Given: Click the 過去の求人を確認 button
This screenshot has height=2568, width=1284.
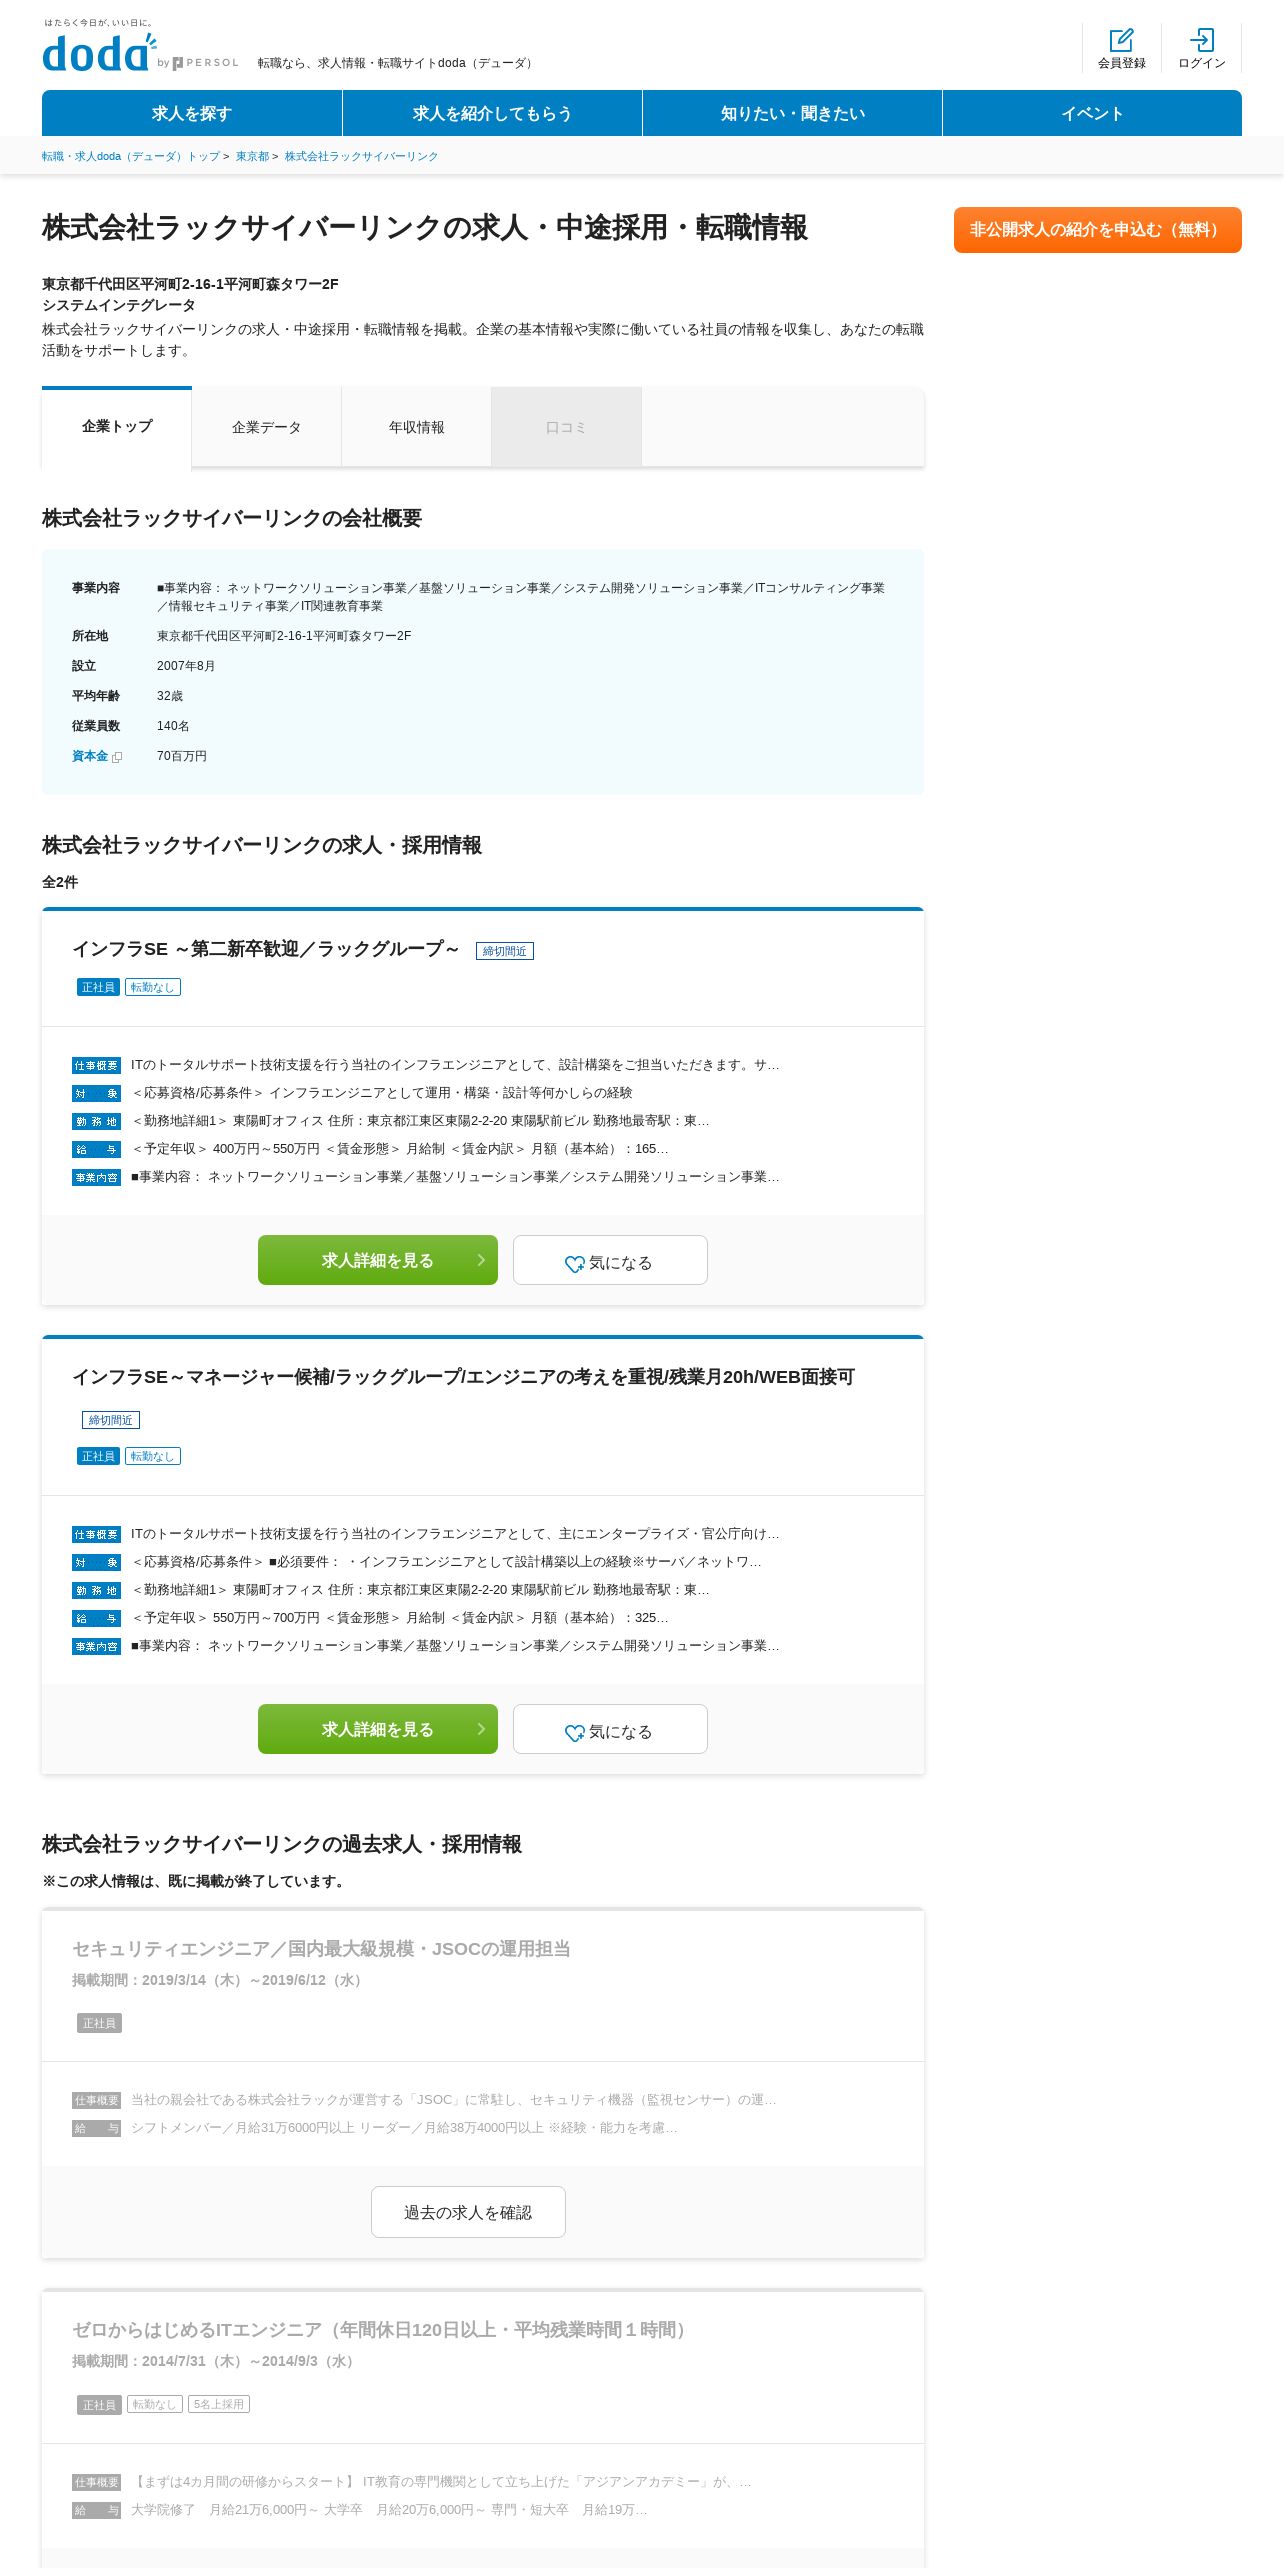Looking at the screenshot, I should (468, 2212).
